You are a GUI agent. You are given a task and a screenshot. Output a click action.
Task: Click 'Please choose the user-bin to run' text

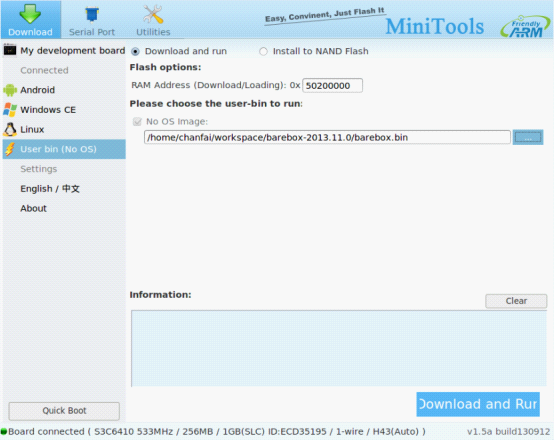[216, 104]
